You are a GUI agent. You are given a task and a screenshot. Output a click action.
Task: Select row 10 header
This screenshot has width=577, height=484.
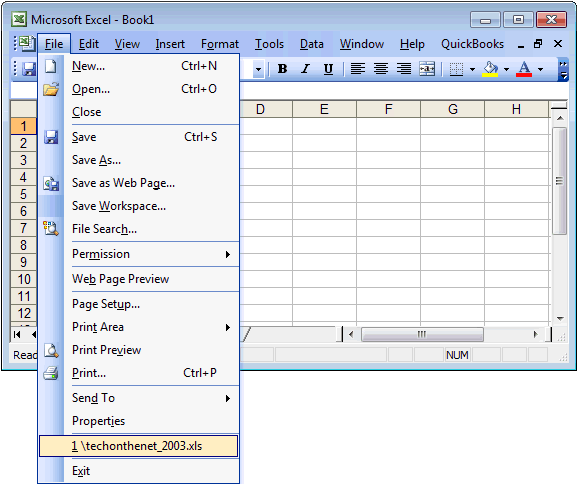click(24, 279)
